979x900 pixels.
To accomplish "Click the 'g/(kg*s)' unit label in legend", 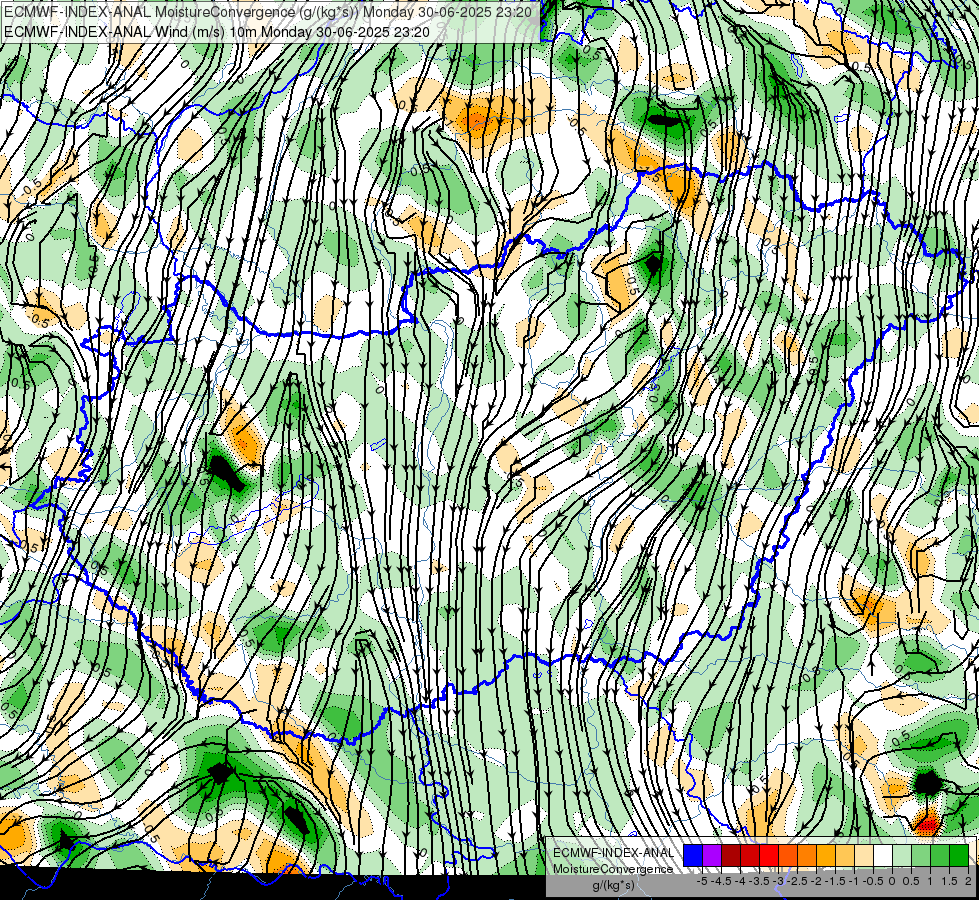I will [x=613, y=886].
